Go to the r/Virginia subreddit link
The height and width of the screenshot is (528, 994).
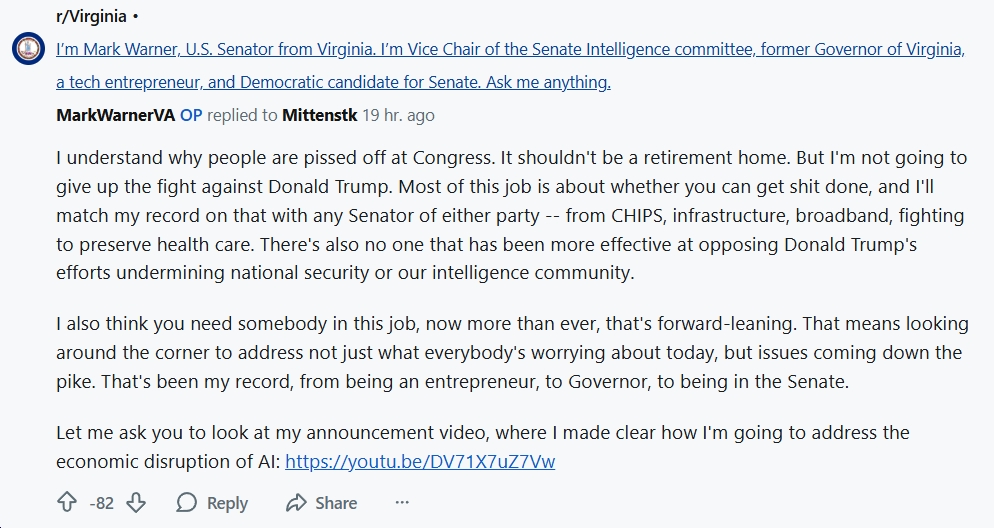(x=91, y=17)
